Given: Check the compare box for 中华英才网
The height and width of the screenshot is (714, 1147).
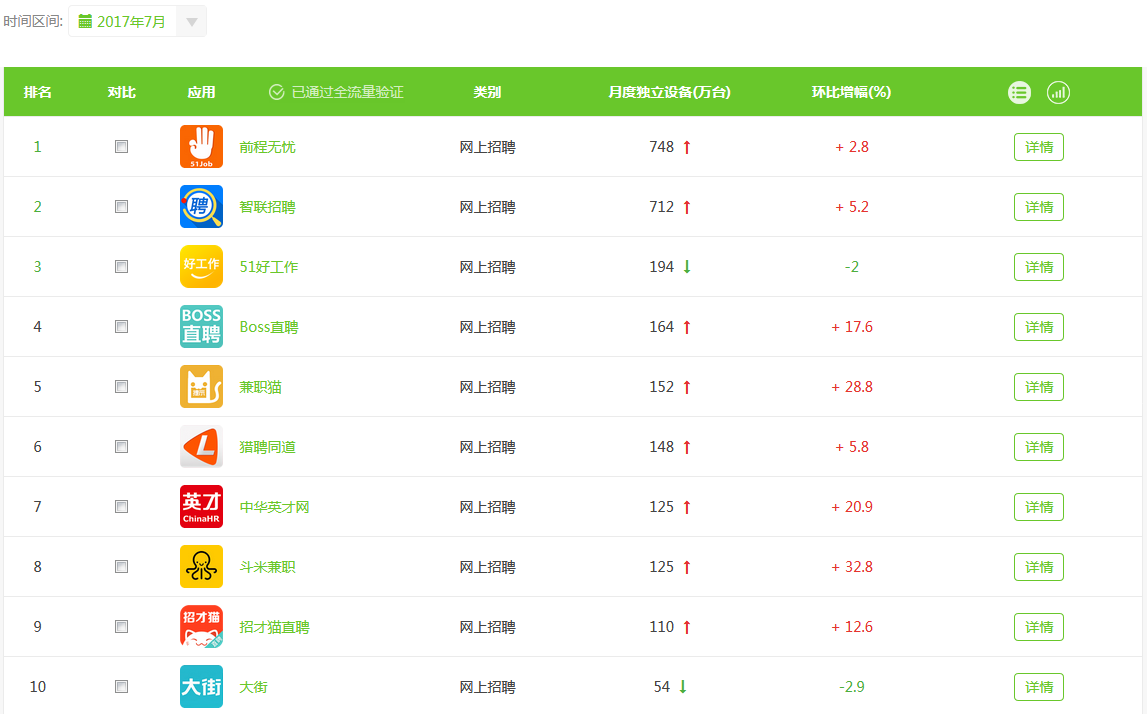Looking at the screenshot, I should pyautogui.click(x=121, y=506).
